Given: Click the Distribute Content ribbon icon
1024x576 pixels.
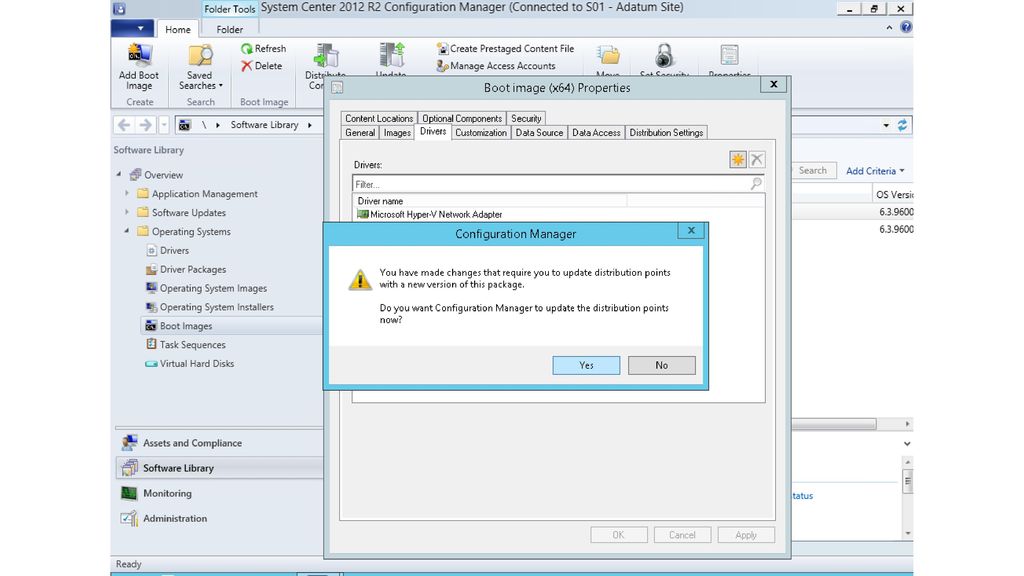Looking at the screenshot, I should point(326,57).
